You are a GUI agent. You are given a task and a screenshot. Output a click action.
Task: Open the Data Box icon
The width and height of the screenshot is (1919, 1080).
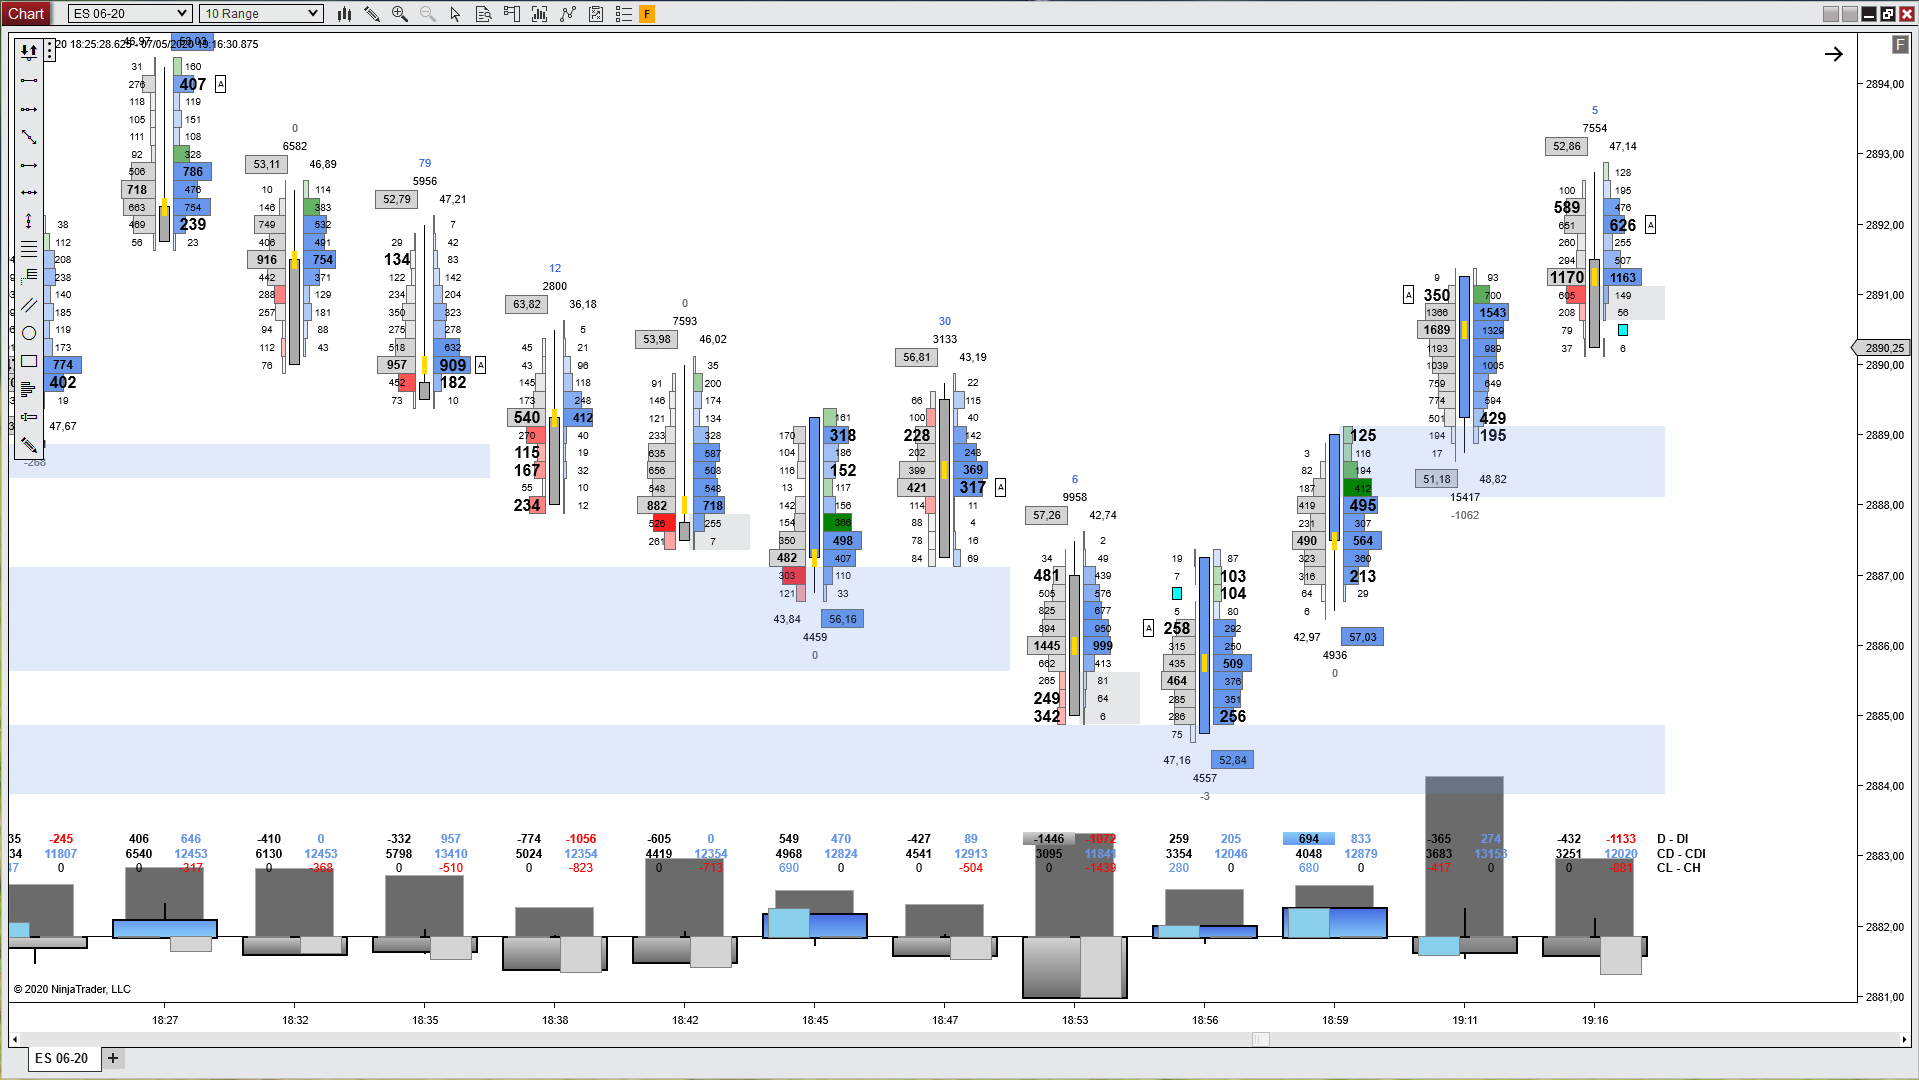[x=483, y=14]
